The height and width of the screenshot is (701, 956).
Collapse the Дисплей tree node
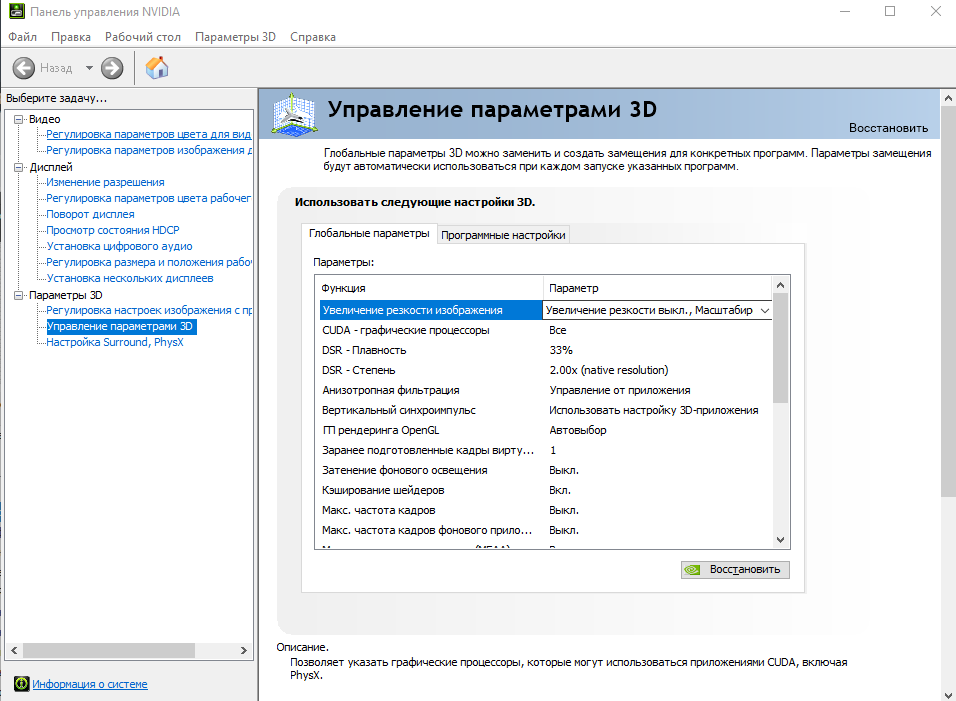(19, 167)
